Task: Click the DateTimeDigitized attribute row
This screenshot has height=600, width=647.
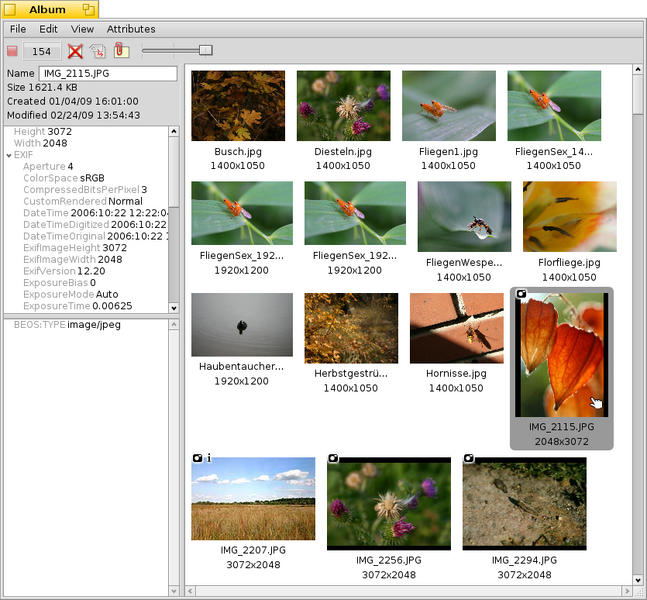Action: pyautogui.click(x=95, y=224)
